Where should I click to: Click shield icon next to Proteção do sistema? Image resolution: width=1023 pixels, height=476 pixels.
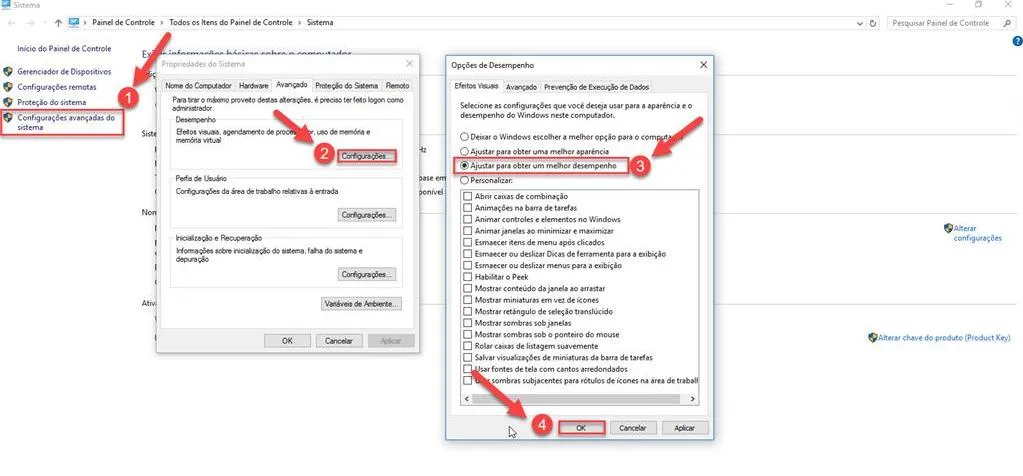8,102
